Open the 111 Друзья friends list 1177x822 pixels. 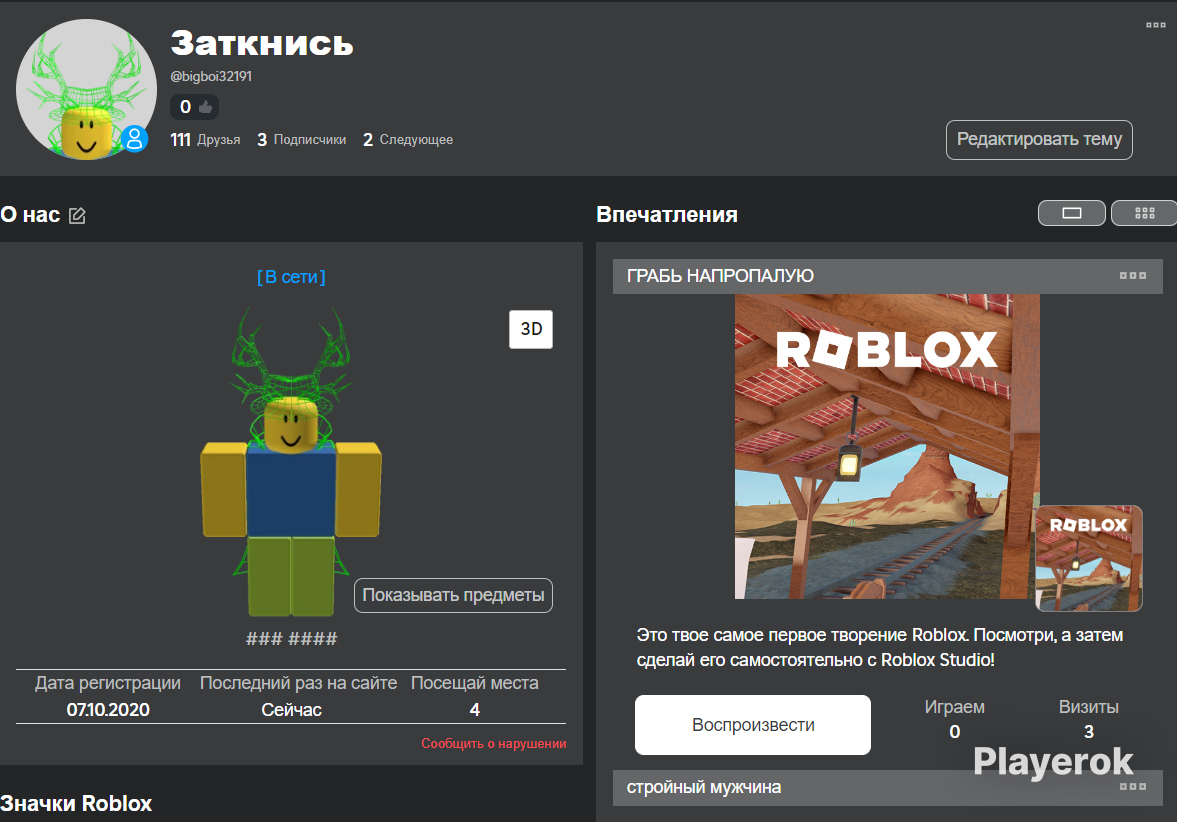(205, 140)
